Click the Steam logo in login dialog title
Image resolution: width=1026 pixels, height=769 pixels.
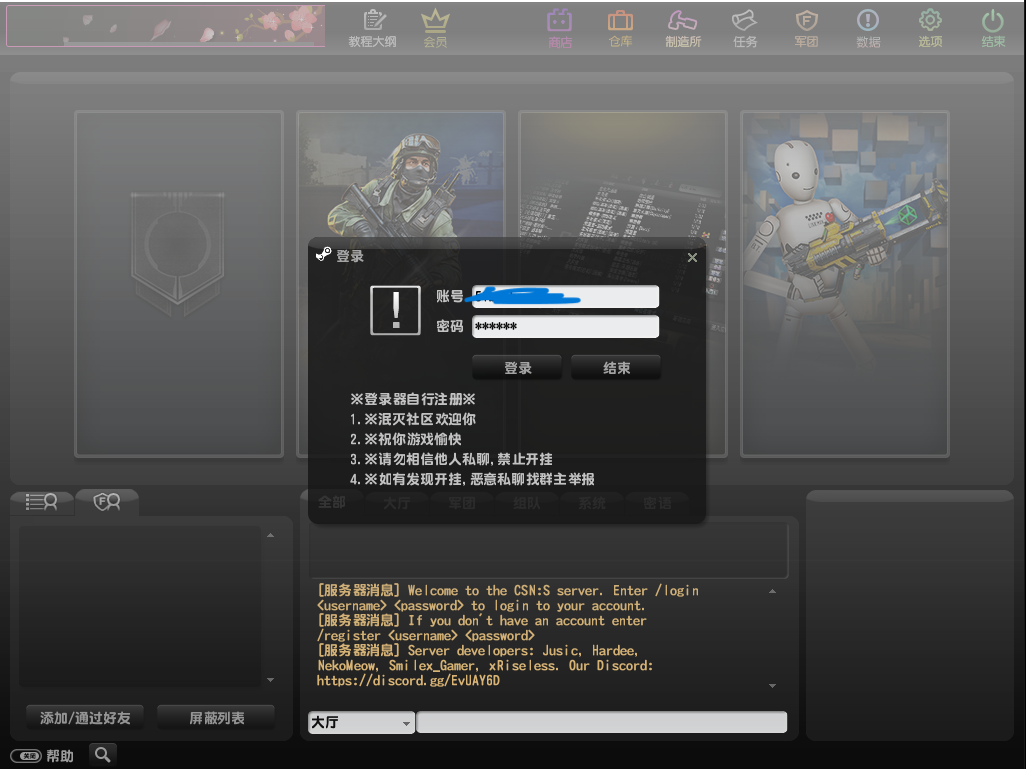click(x=323, y=254)
